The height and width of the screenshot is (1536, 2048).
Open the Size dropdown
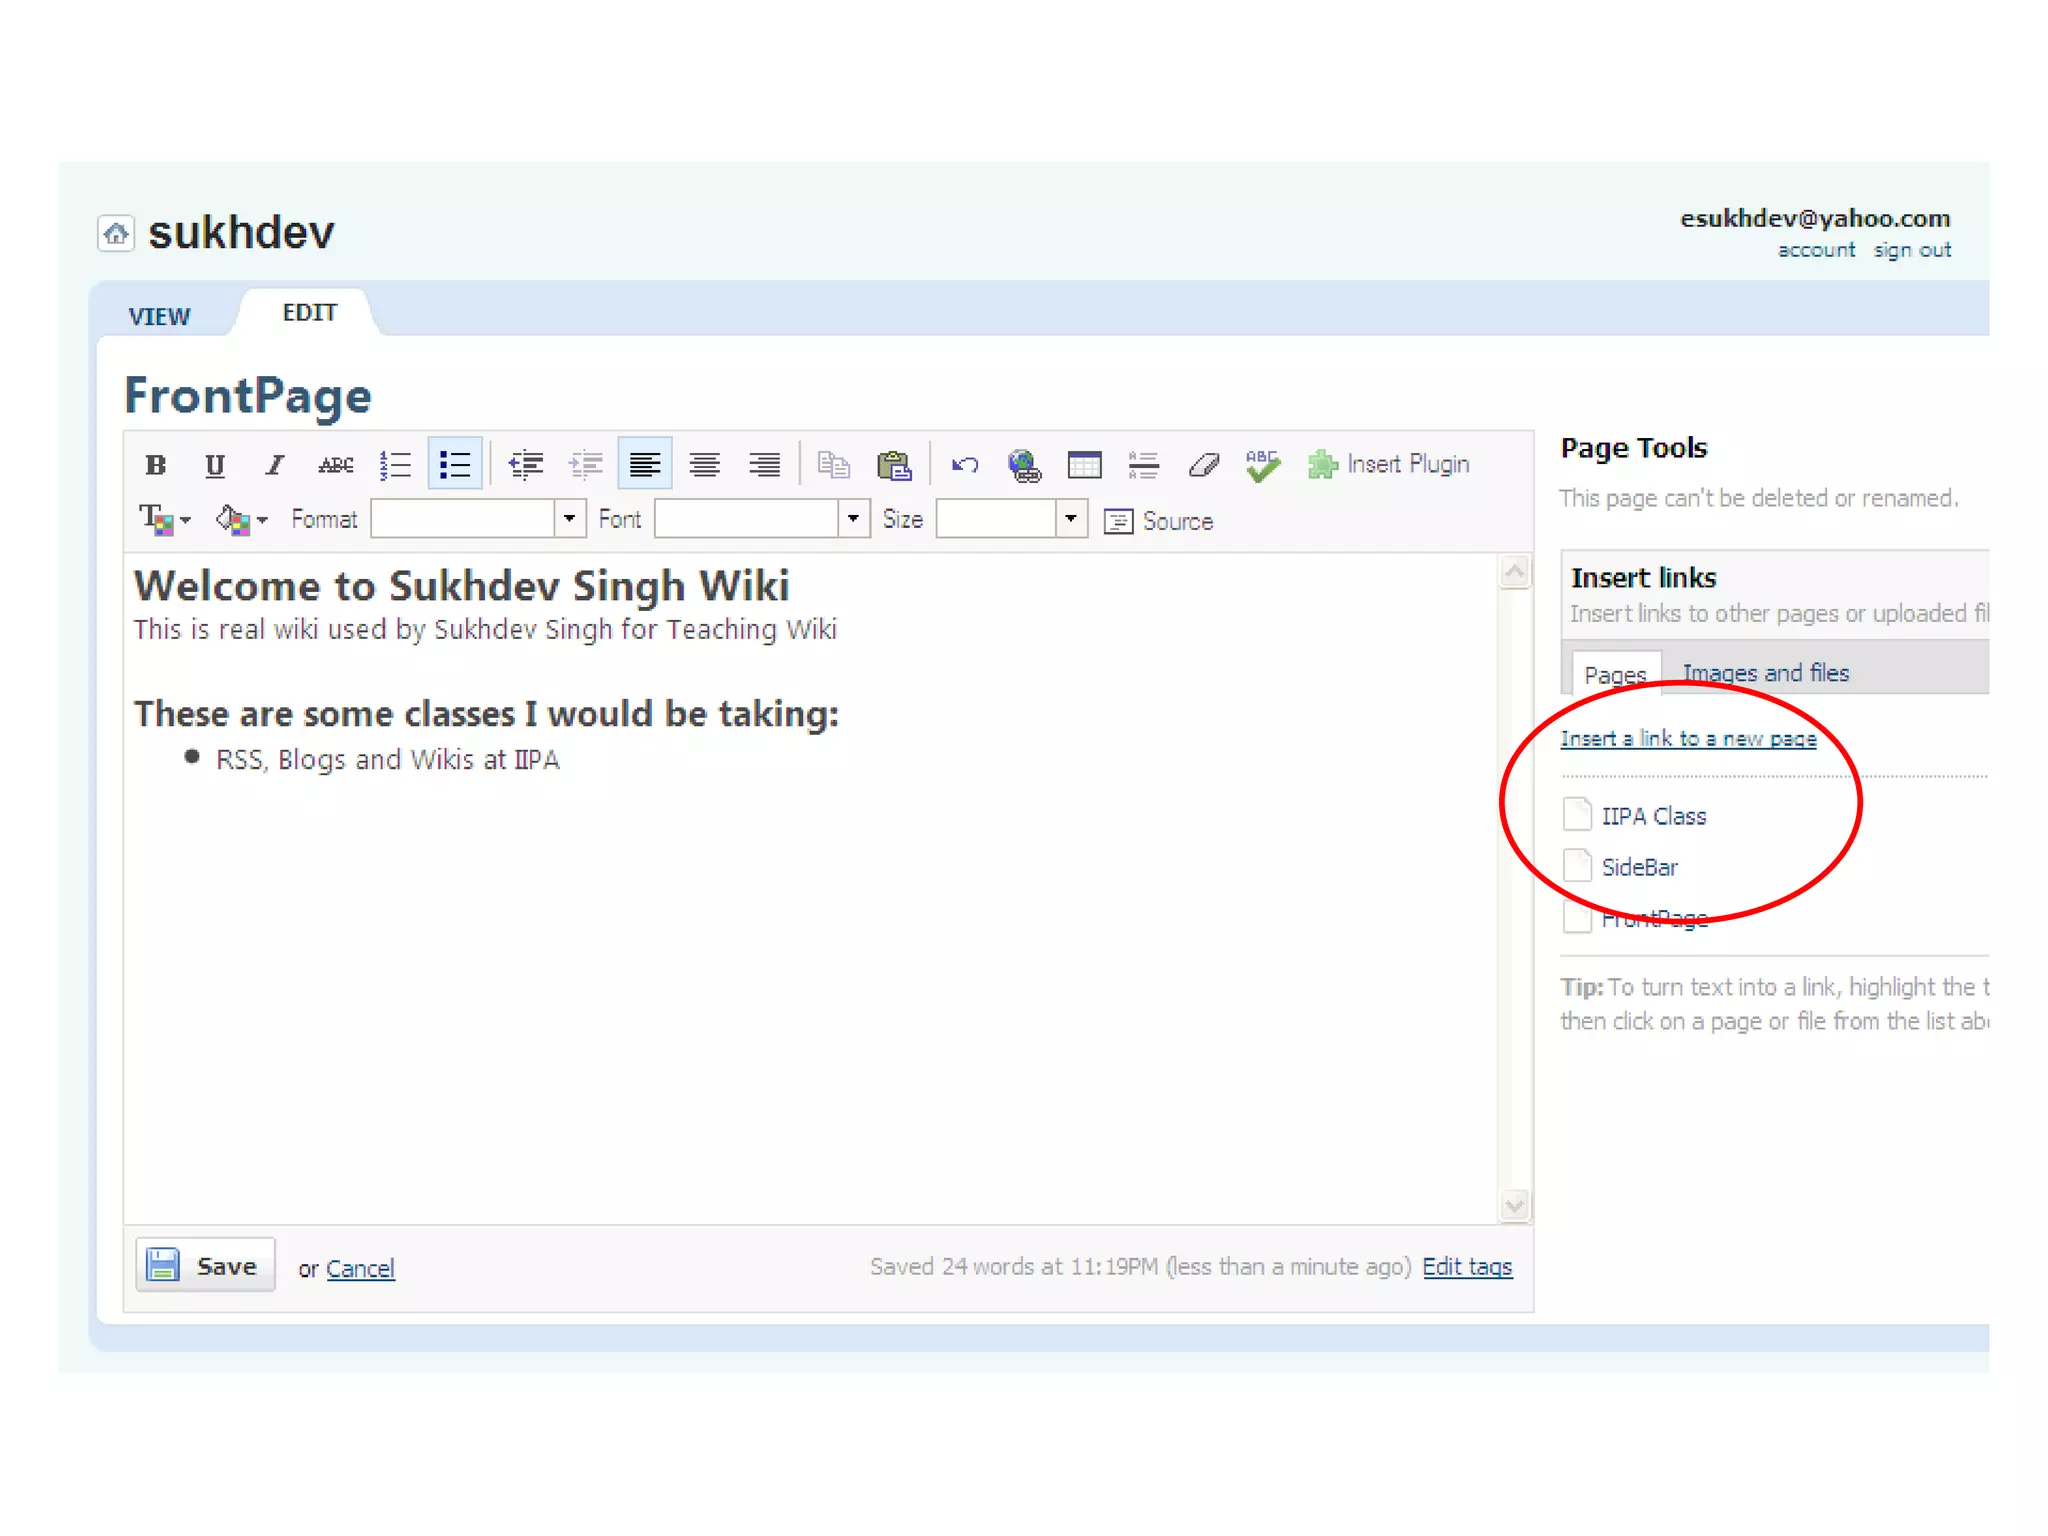(1071, 519)
